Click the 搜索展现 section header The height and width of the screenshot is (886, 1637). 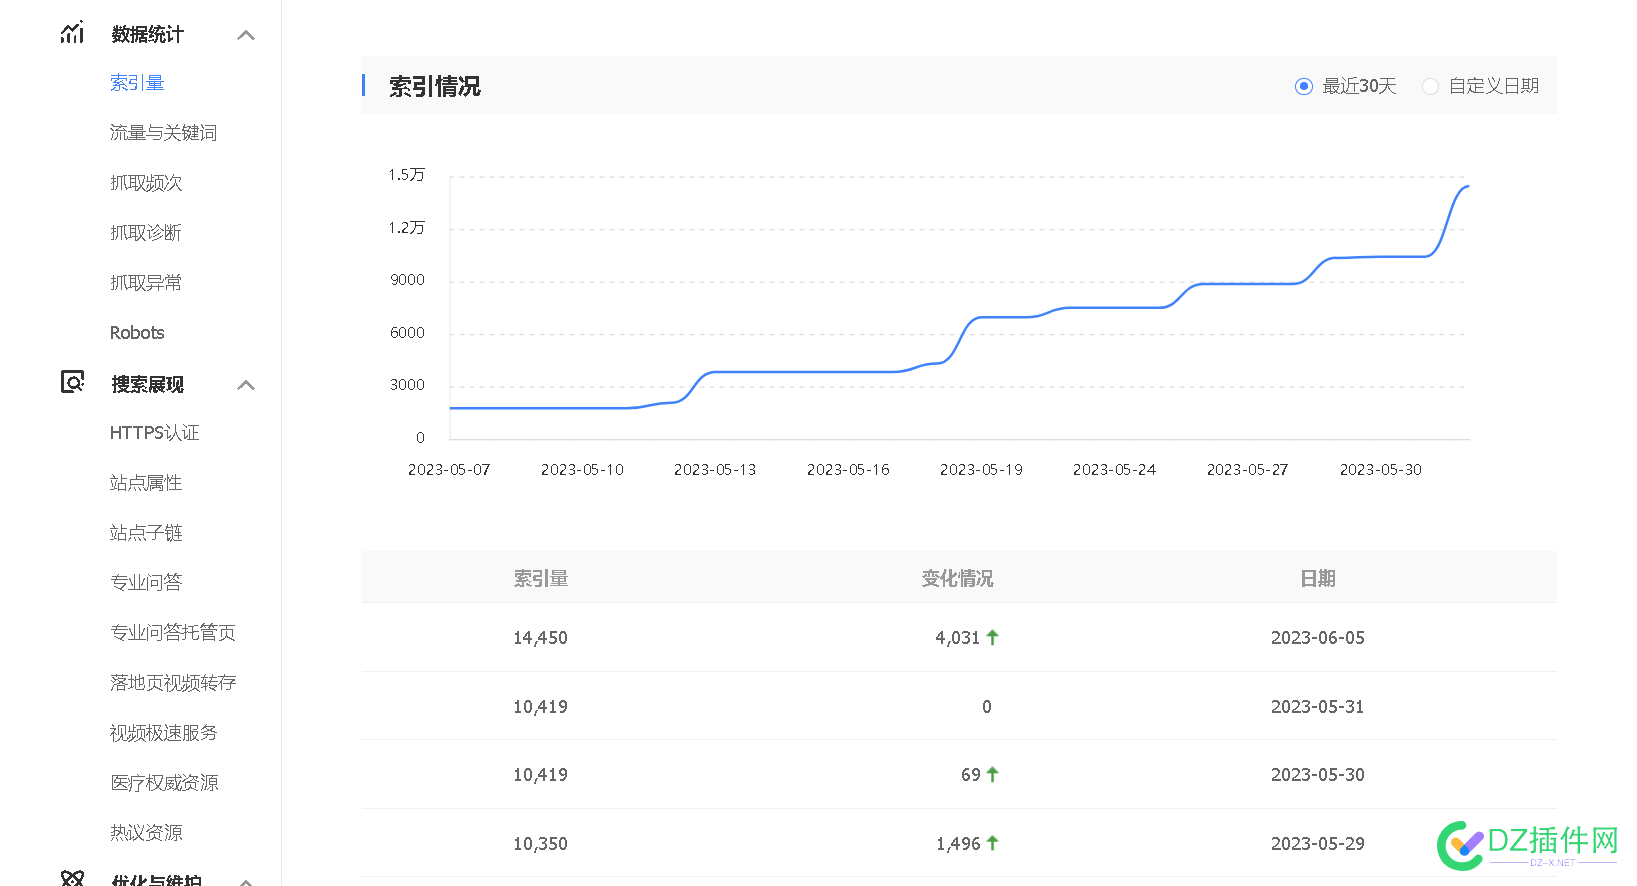[x=148, y=385]
